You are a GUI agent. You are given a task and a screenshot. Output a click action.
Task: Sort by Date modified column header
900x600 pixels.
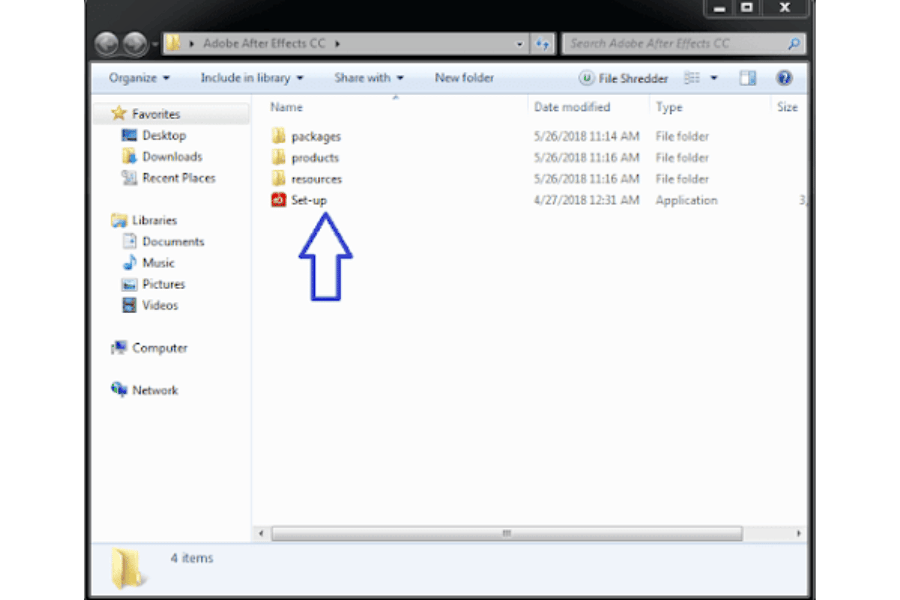coord(572,107)
